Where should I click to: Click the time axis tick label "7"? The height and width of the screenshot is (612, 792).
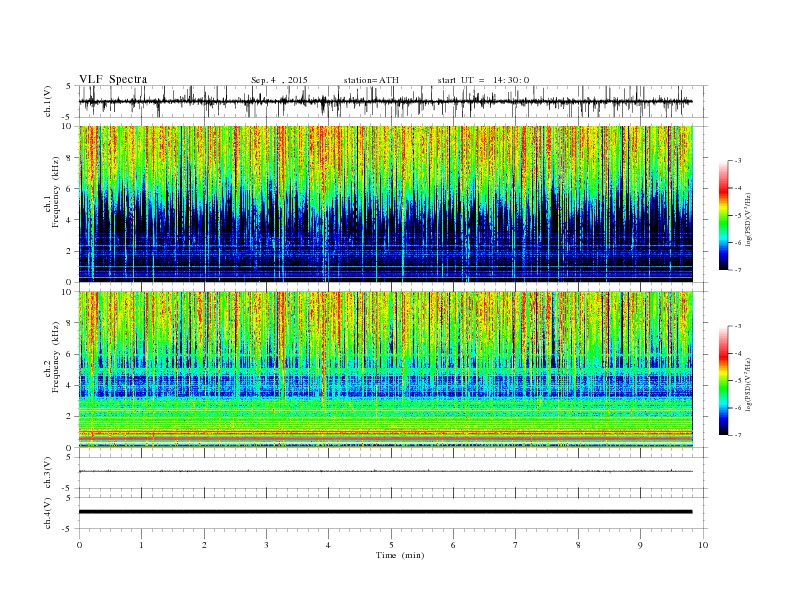(516, 545)
